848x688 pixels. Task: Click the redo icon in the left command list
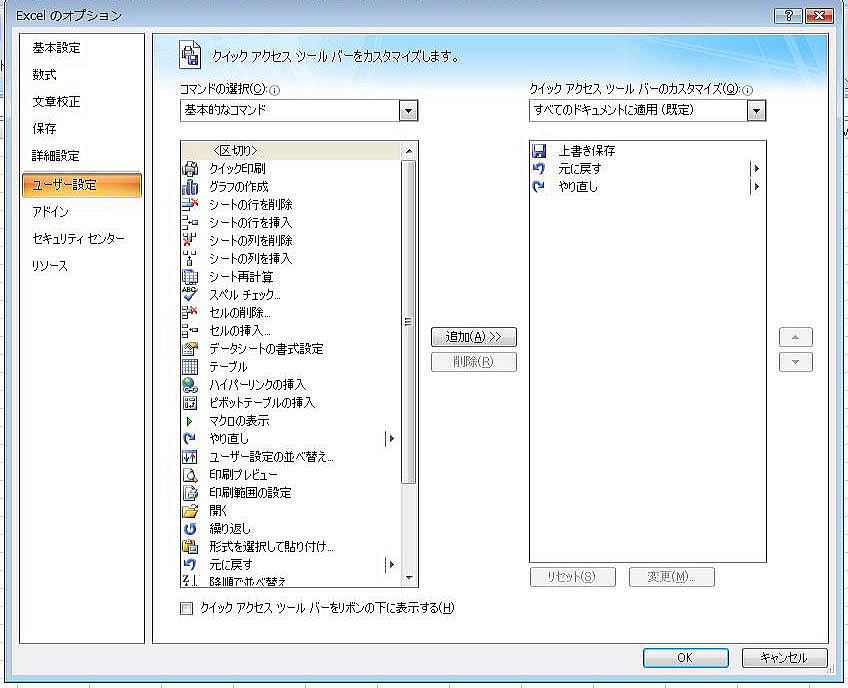[190, 439]
